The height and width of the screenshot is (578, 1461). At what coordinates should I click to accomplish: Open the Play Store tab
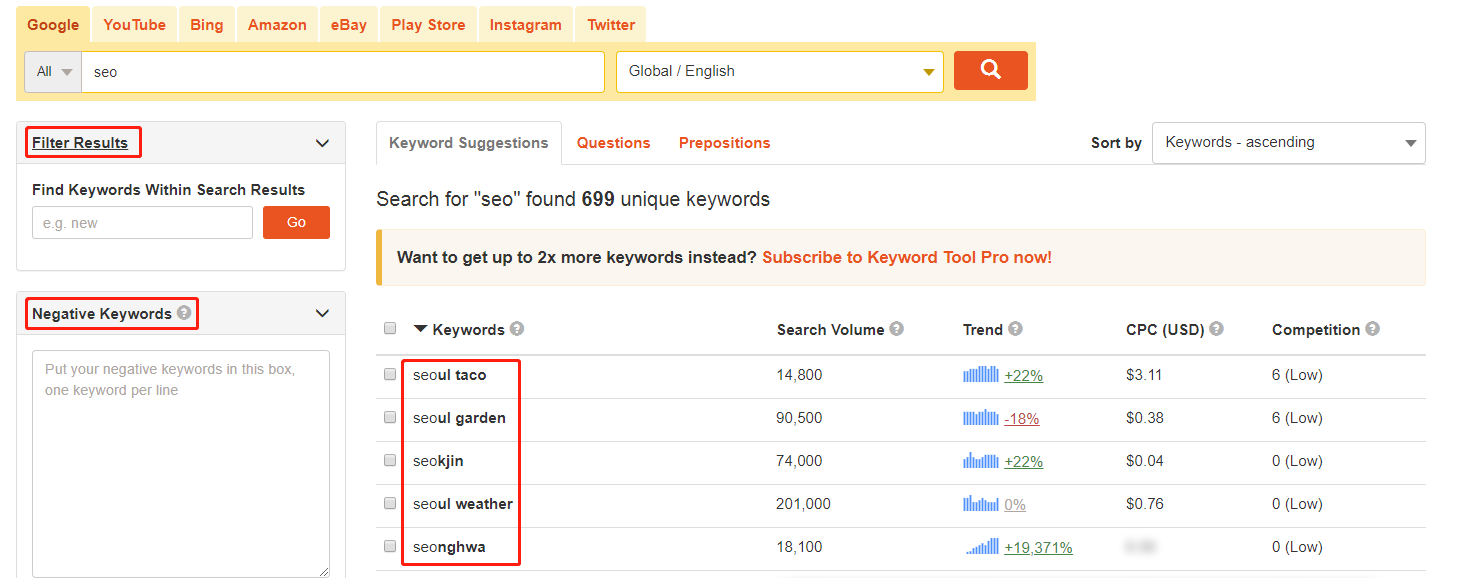click(428, 25)
